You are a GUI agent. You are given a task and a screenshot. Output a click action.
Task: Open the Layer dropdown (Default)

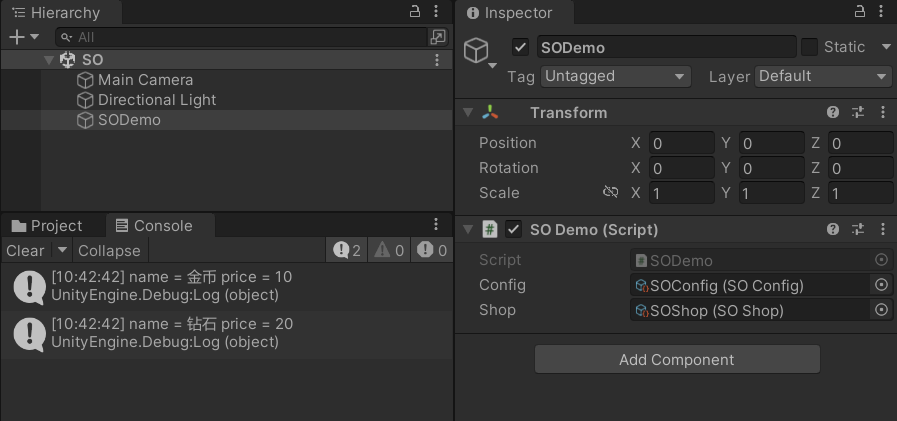coord(823,77)
